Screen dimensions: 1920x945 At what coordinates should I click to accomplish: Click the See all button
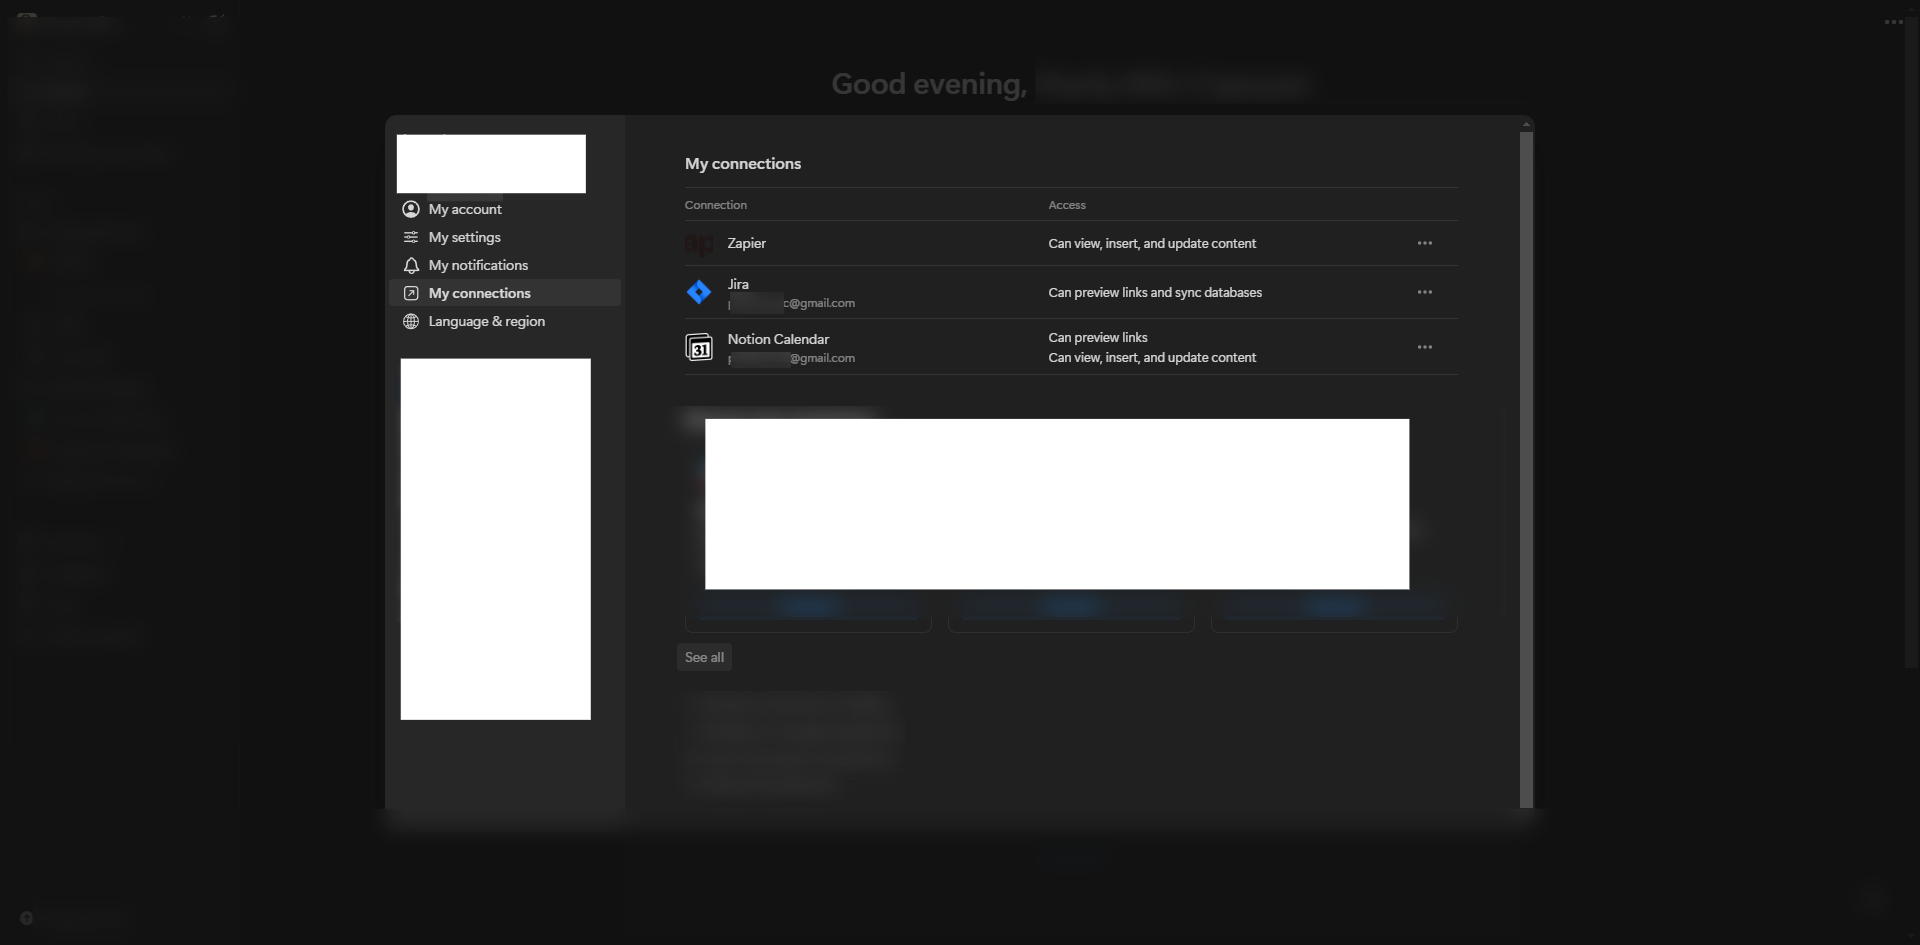click(704, 657)
